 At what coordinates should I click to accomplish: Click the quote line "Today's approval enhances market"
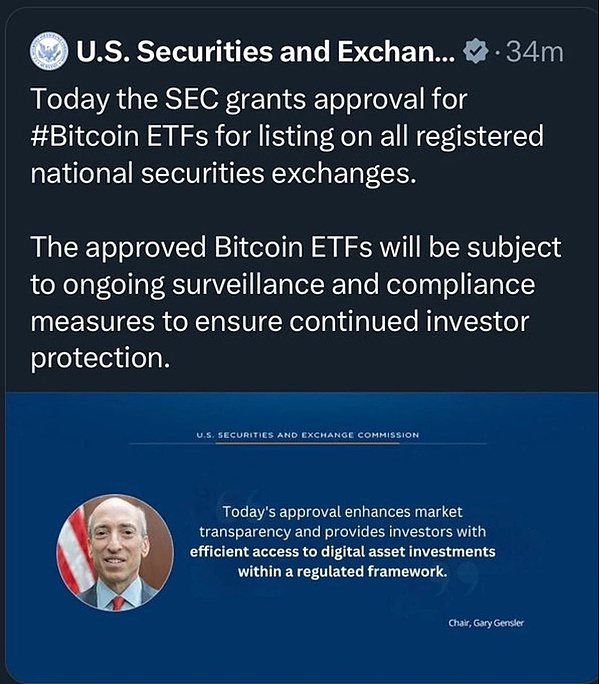point(342,511)
